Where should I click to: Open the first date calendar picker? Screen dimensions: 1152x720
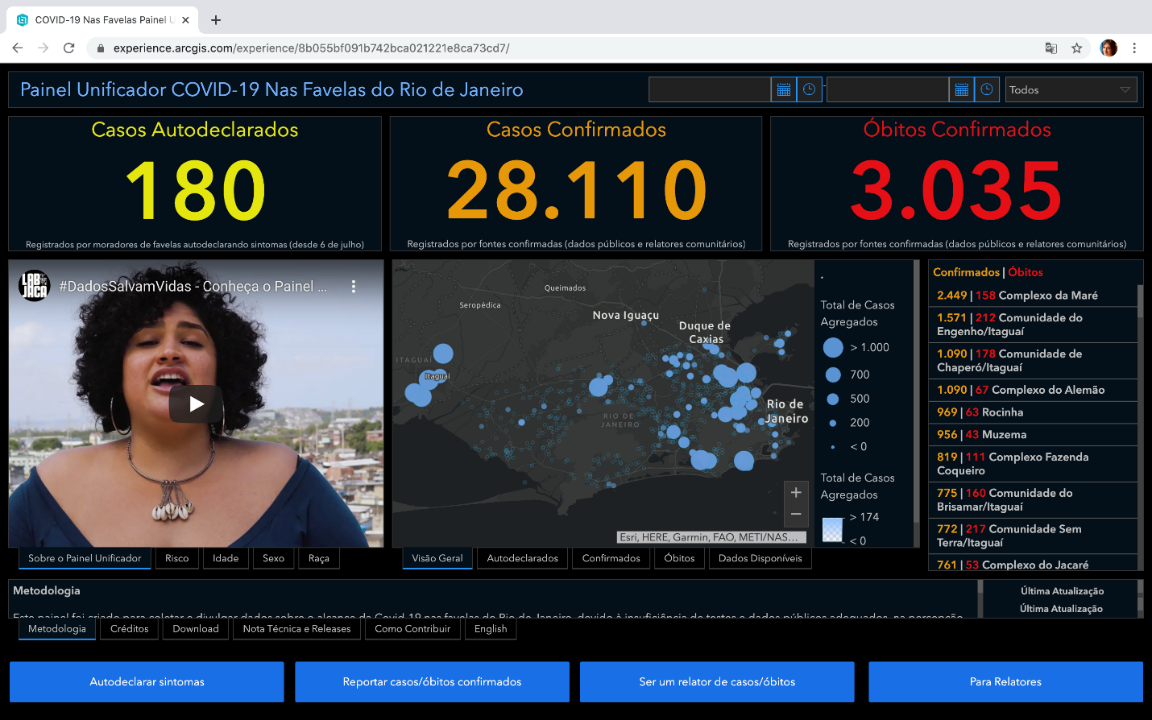tap(783, 90)
